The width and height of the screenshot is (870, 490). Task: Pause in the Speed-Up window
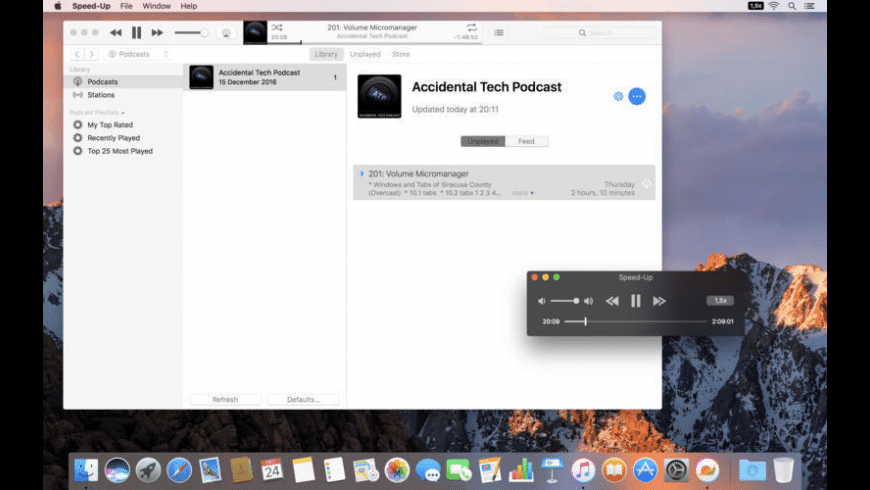[636, 301]
